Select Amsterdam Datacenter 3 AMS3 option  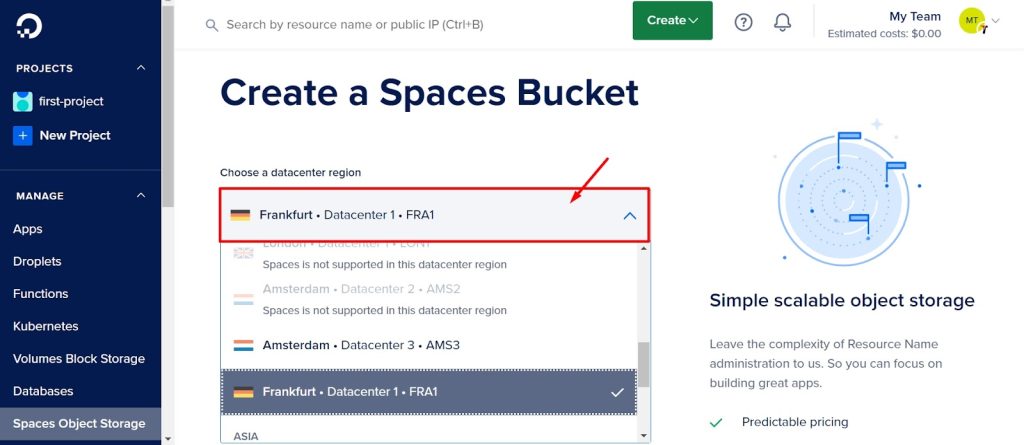[x=428, y=345]
